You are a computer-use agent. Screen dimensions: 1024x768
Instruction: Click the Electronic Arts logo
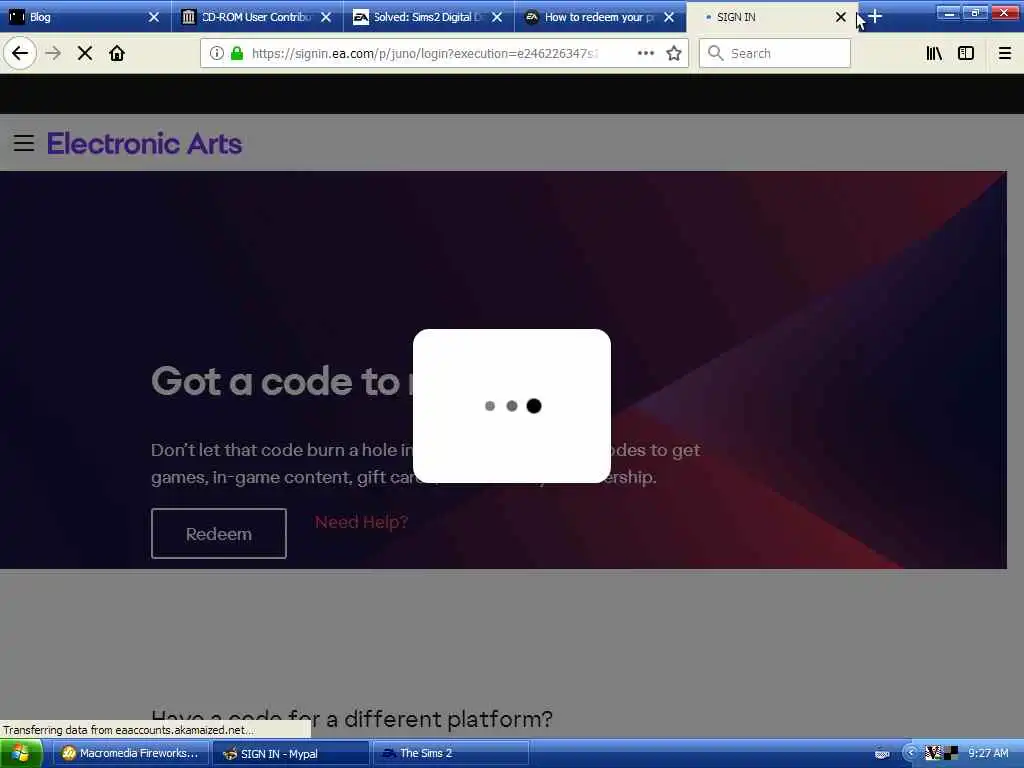pyautogui.click(x=144, y=144)
